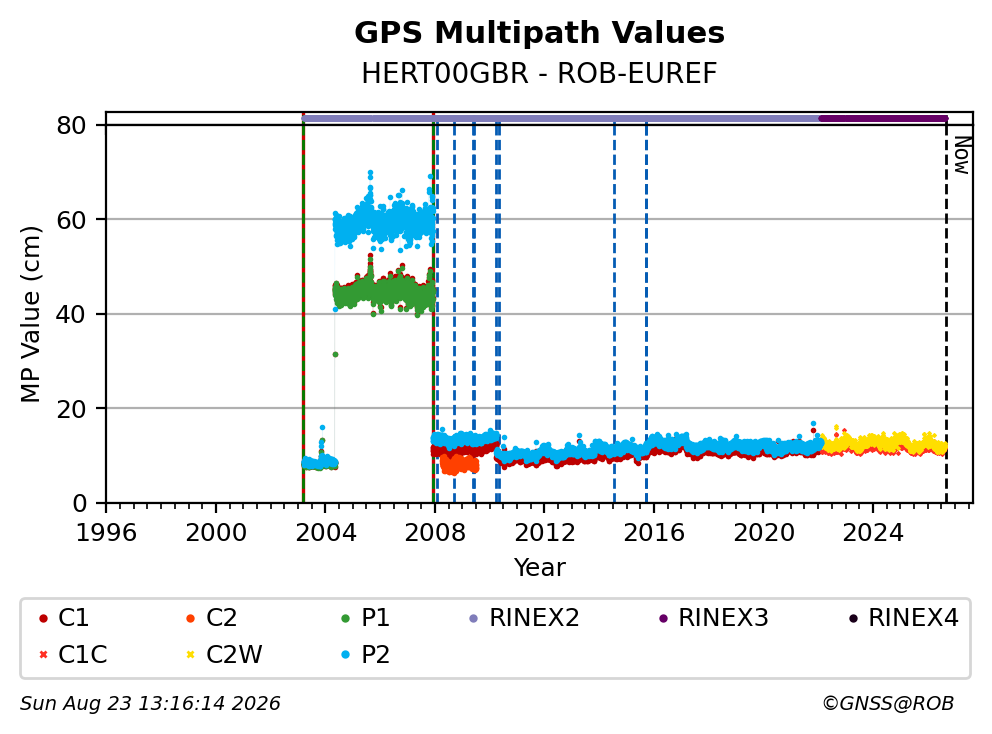The image size is (992, 734).
Task: Click the C1C red cross legend marker
Action: (x=43, y=654)
